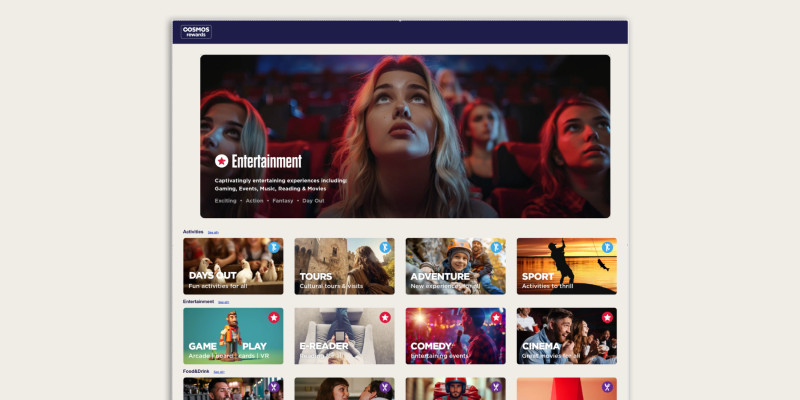
Task: Open the Game Play card
Action: tap(233, 336)
